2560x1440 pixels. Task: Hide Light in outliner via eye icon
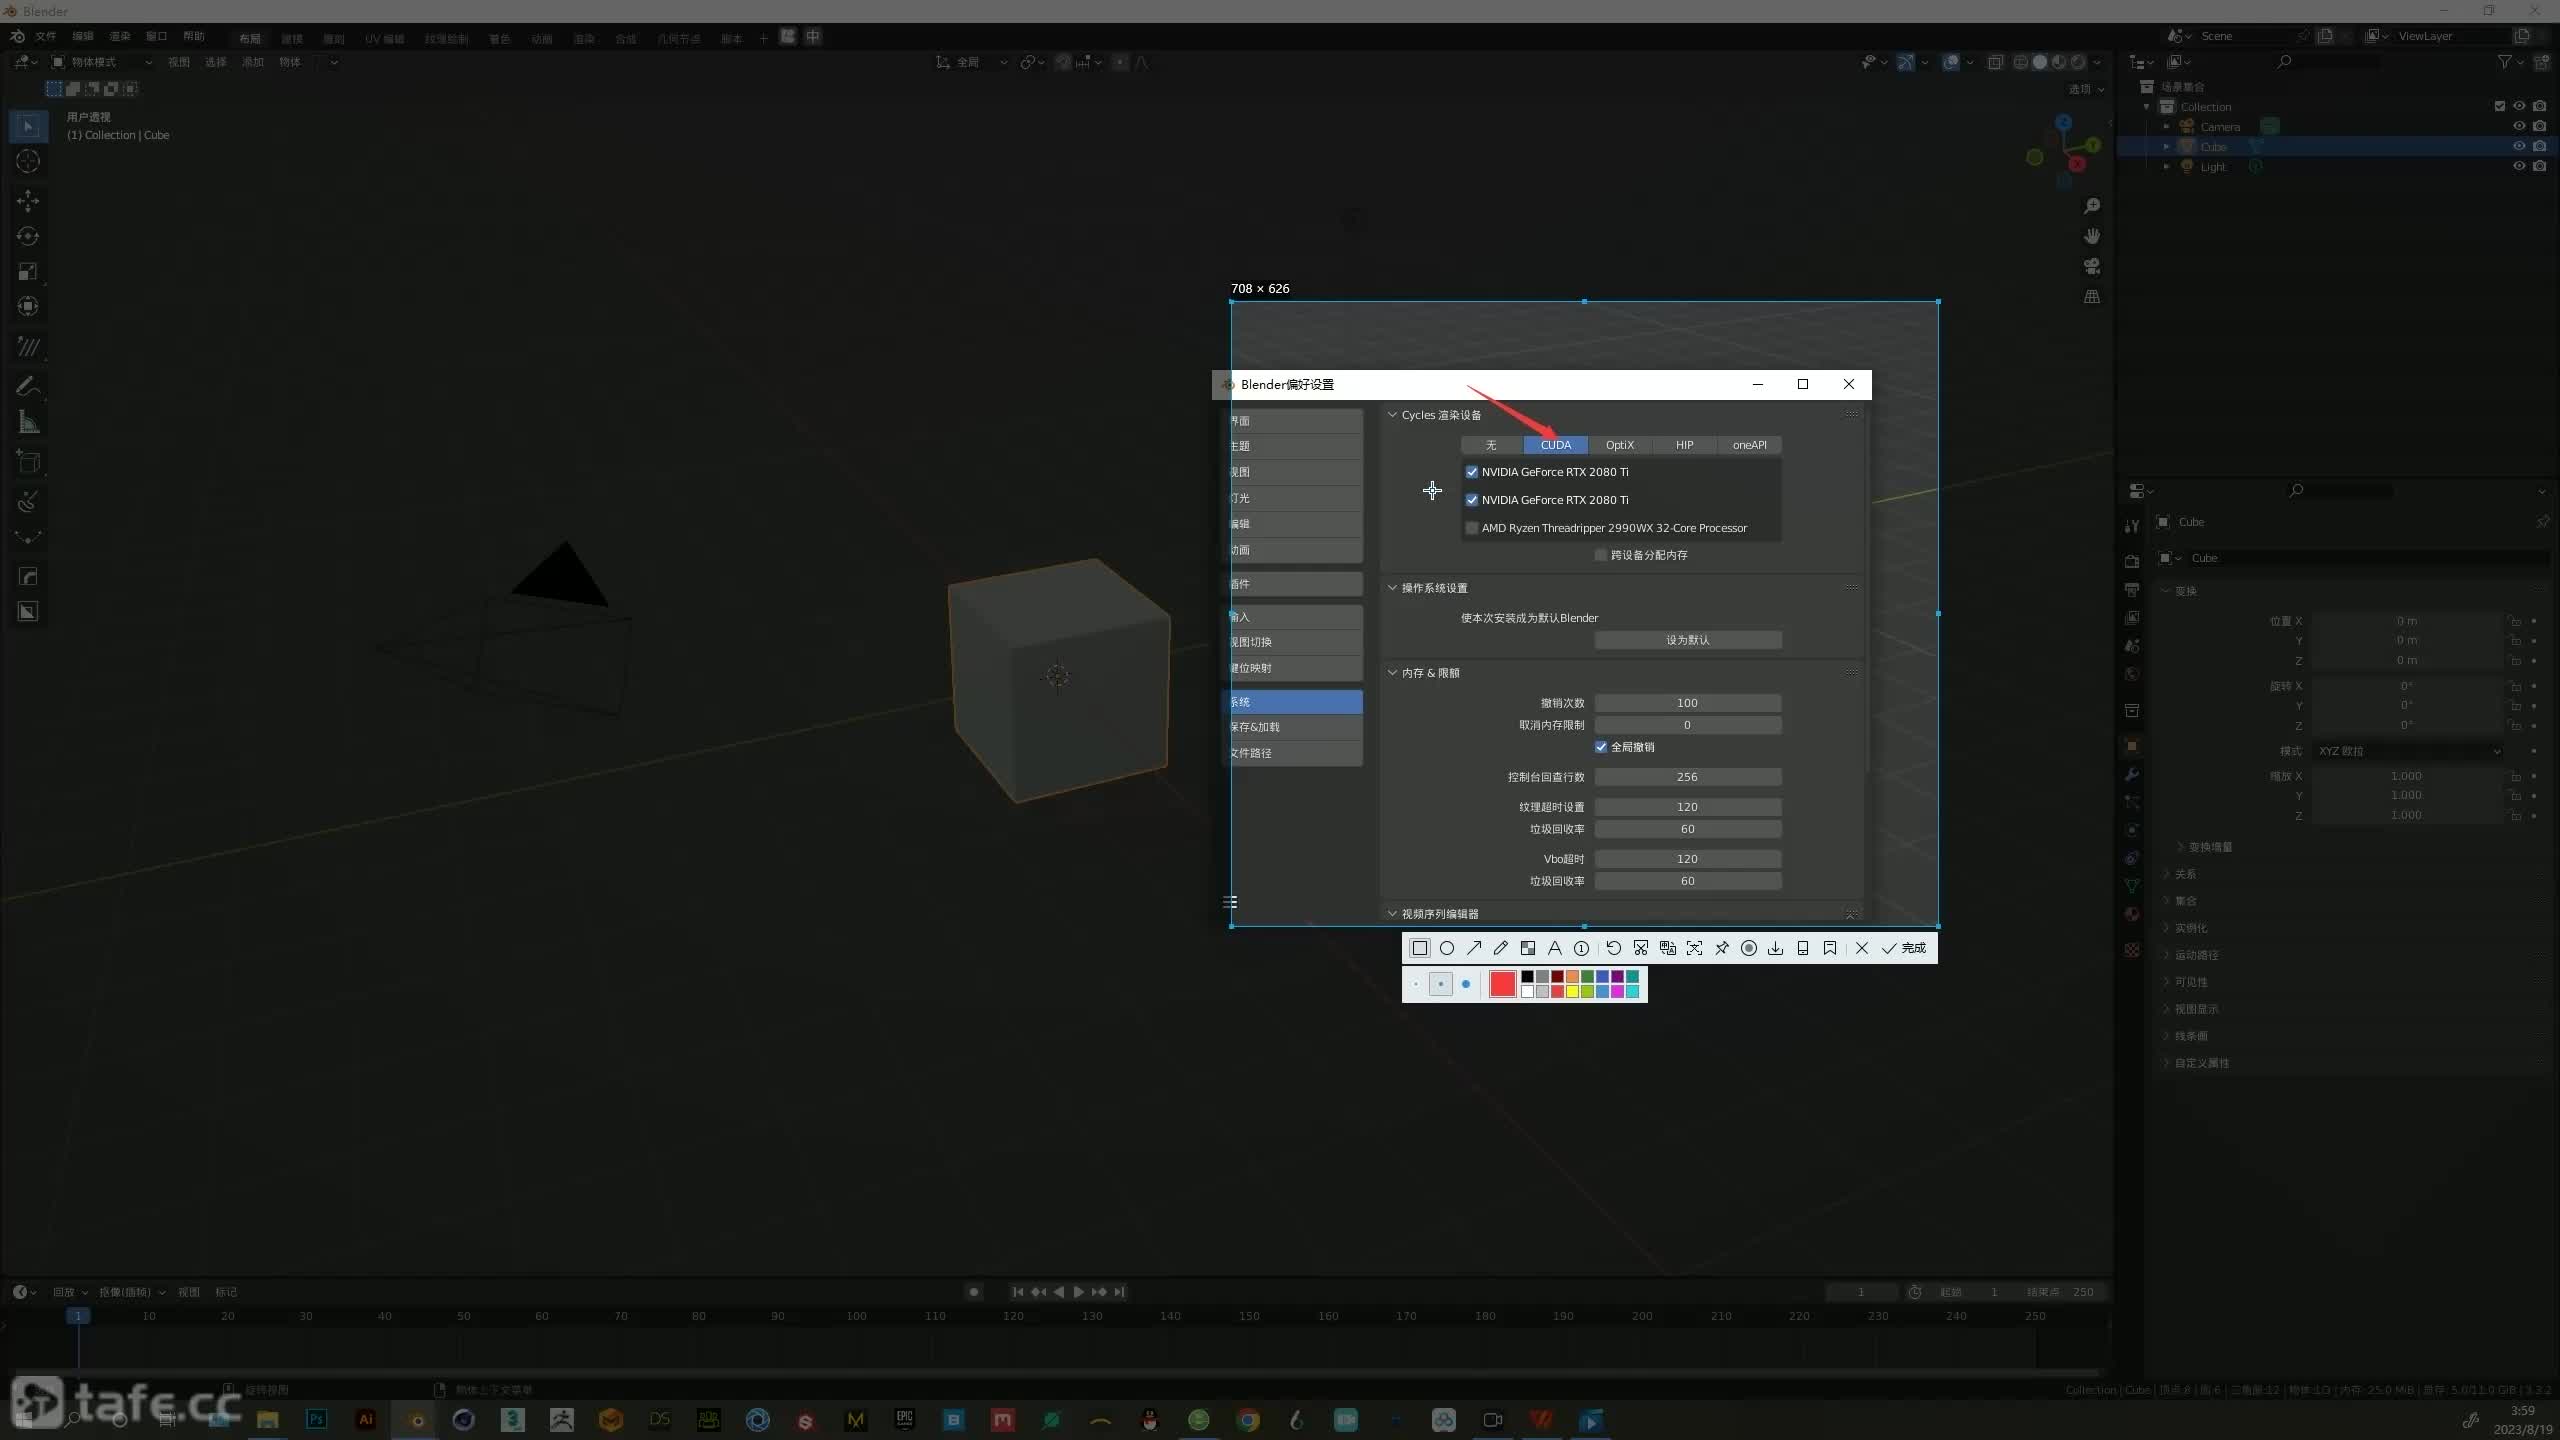(2518, 166)
